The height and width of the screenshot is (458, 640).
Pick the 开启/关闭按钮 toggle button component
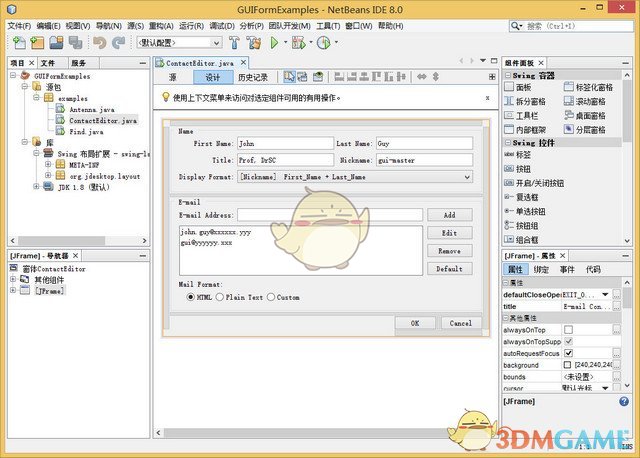(x=534, y=183)
